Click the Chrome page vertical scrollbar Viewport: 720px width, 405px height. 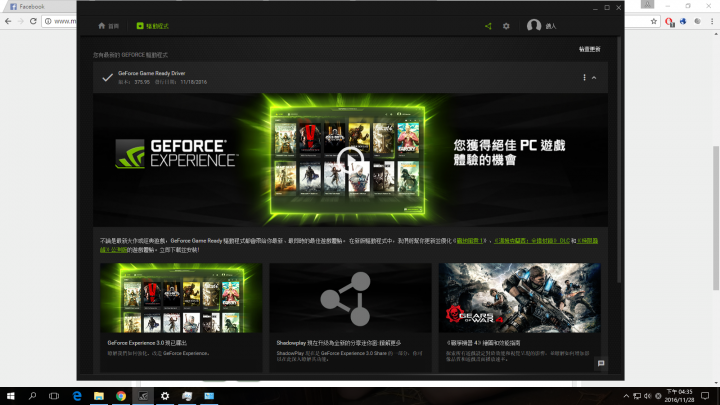pos(716,218)
